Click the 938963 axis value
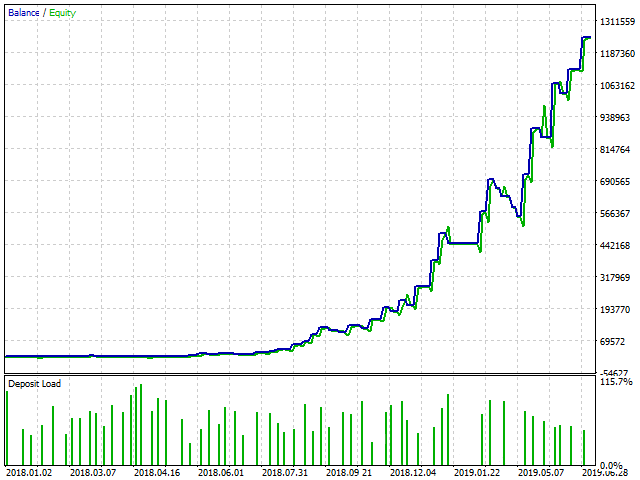 coord(615,118)
